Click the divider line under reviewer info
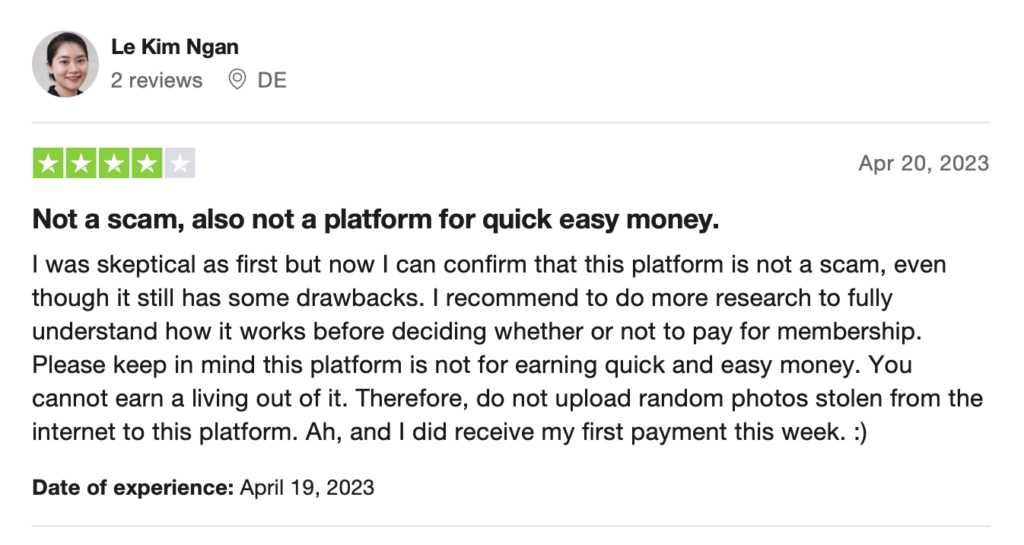Image resolution: width=1024 pixels, height=545 pixels. [511, 122]
